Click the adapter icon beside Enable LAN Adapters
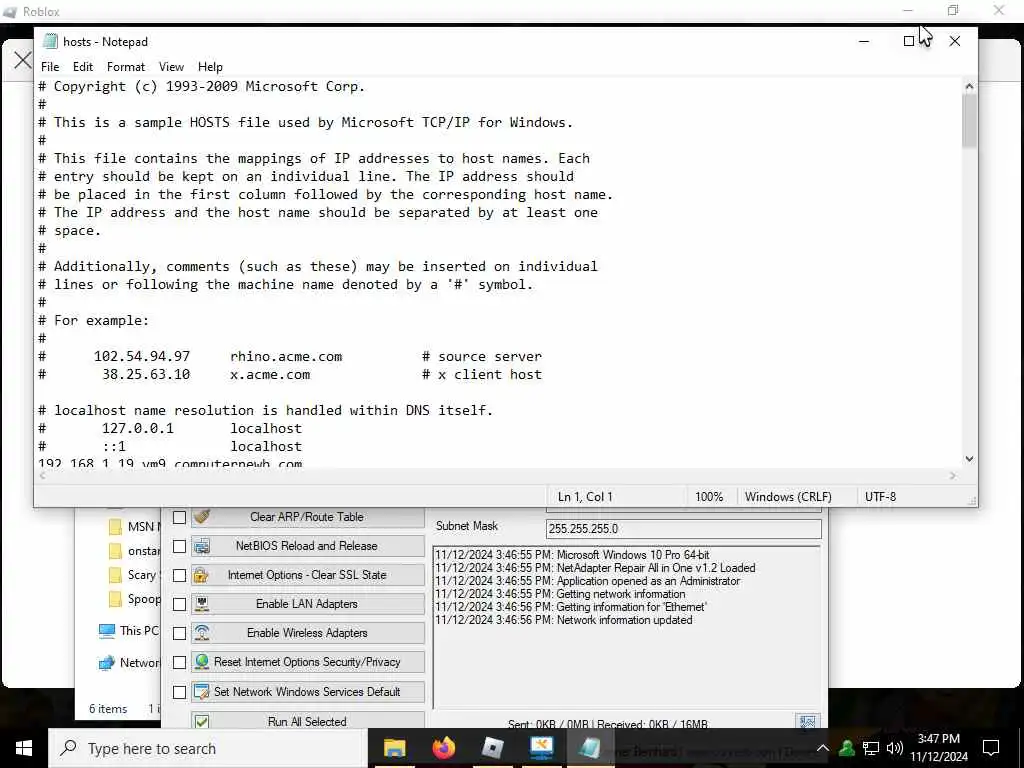1024x768 pixels. (x=202, y=604)
